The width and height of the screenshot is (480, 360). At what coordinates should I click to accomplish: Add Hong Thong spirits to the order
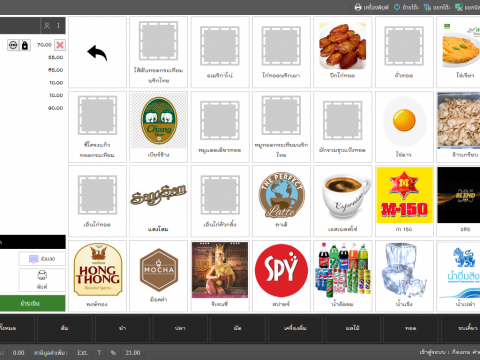[97, 276]
